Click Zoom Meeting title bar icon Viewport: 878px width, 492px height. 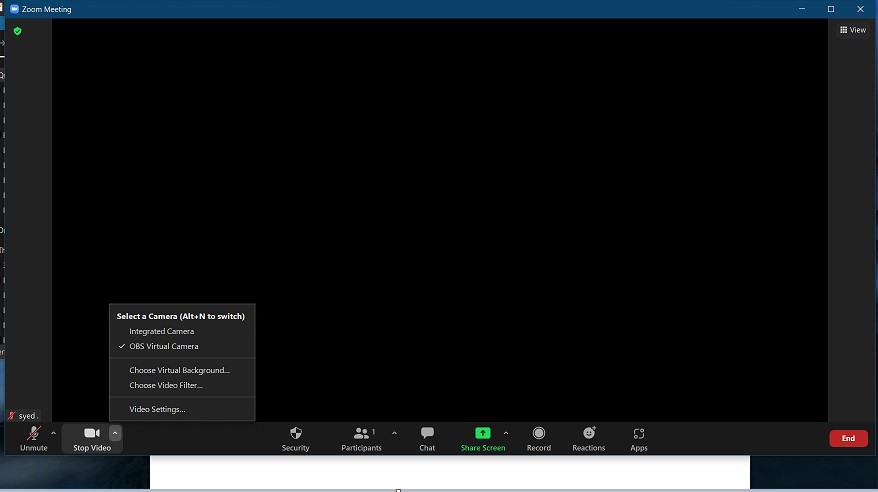tap(15, 9)
